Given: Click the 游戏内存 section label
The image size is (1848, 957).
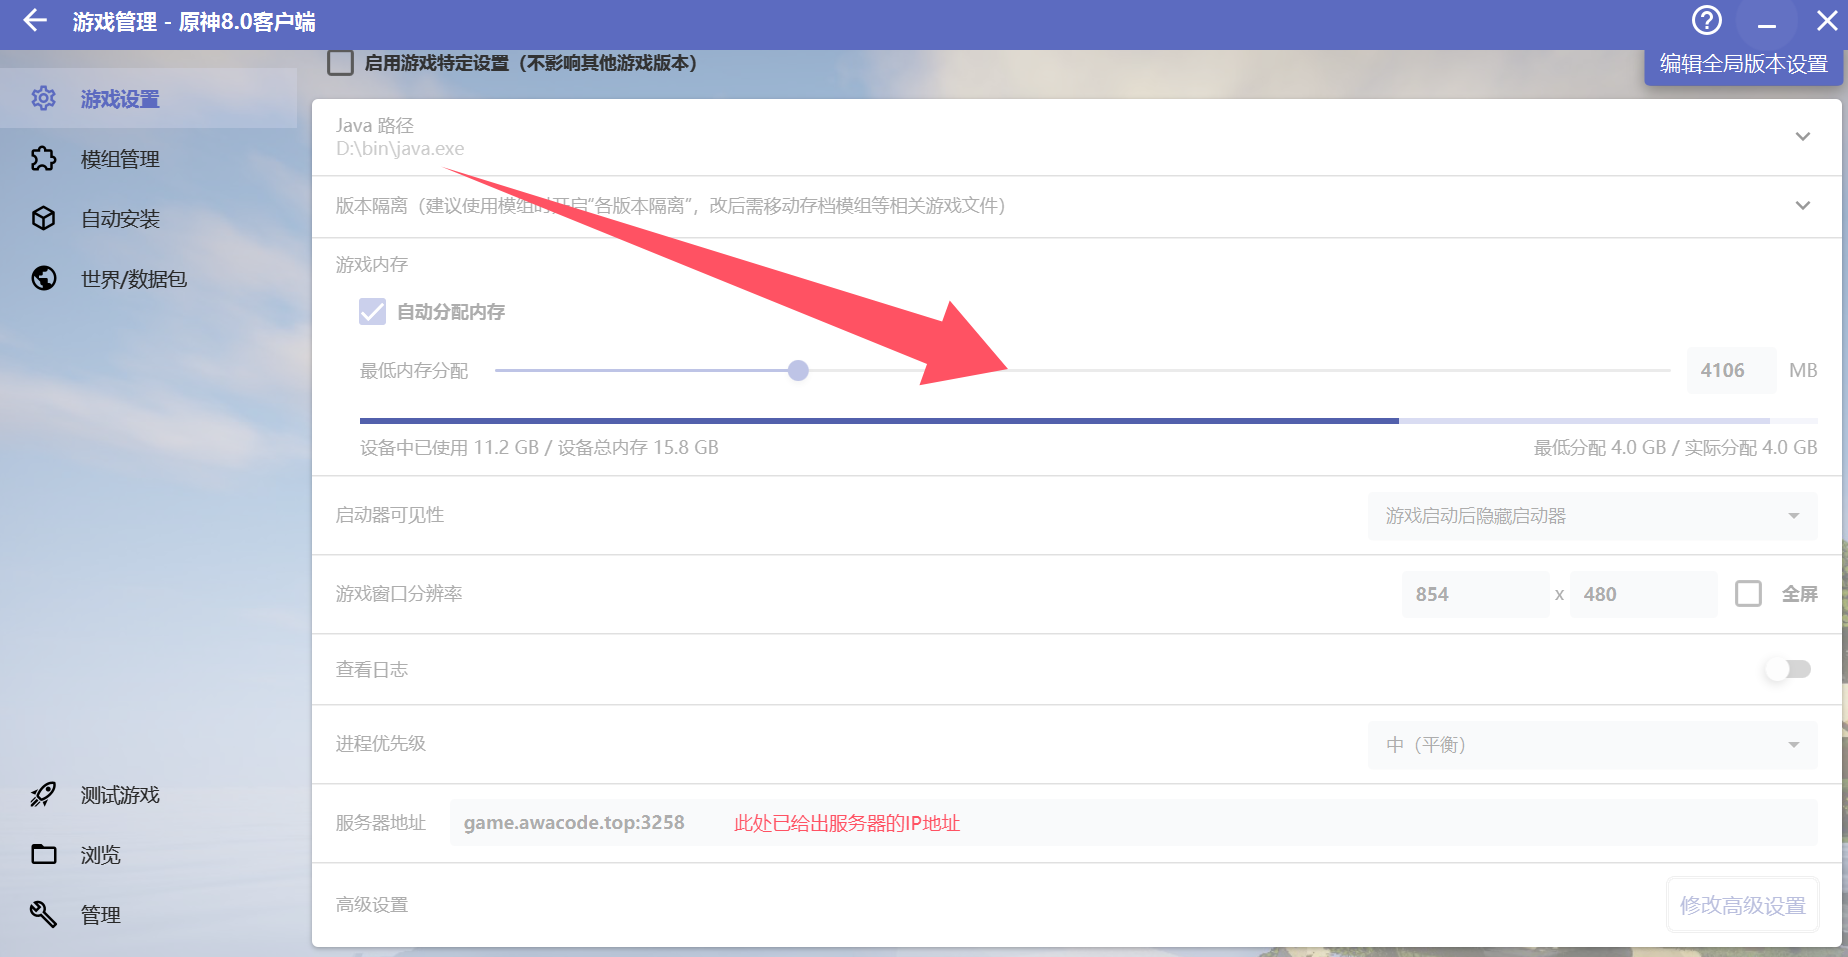Looking at the screenshot, I should [x=372, y=264].
